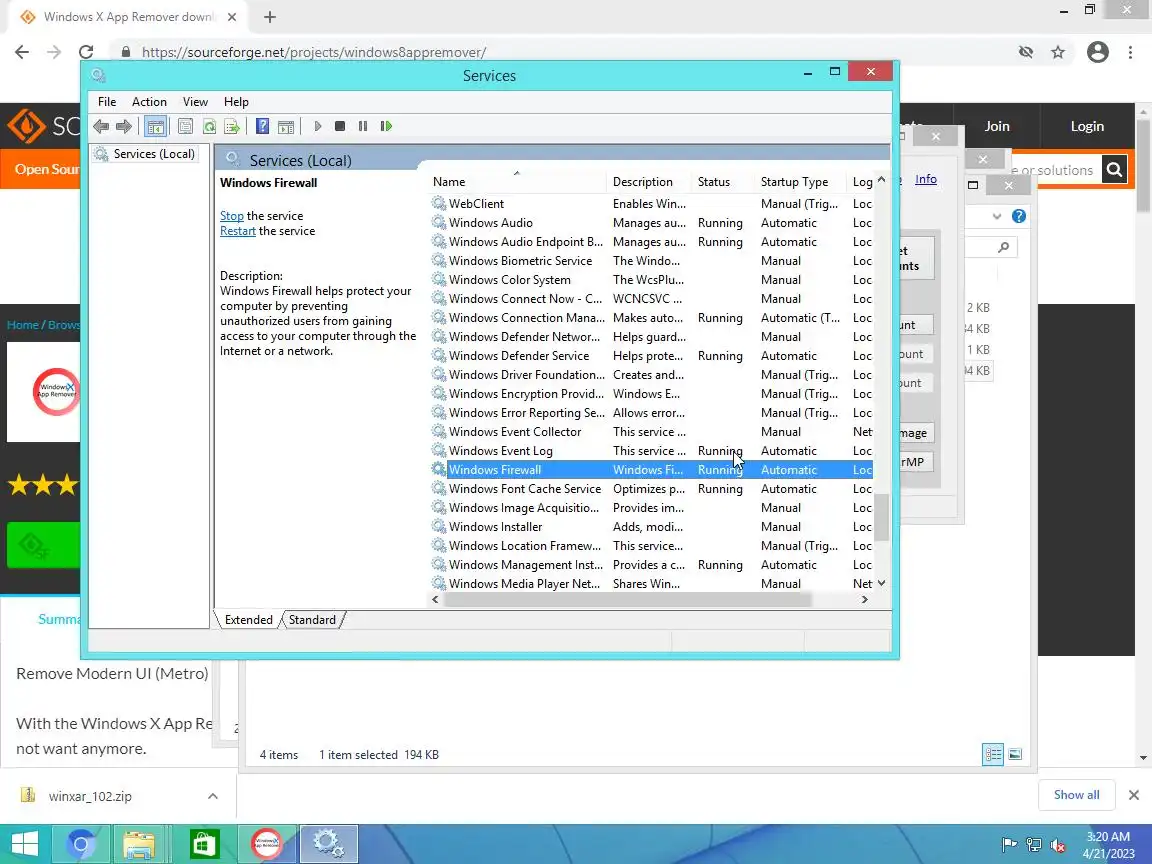Image resolution: width=1152 pixels, height=864 pixels.
Task: Click the services list horizontal scrollbar thumb
Action: point(627,600)
